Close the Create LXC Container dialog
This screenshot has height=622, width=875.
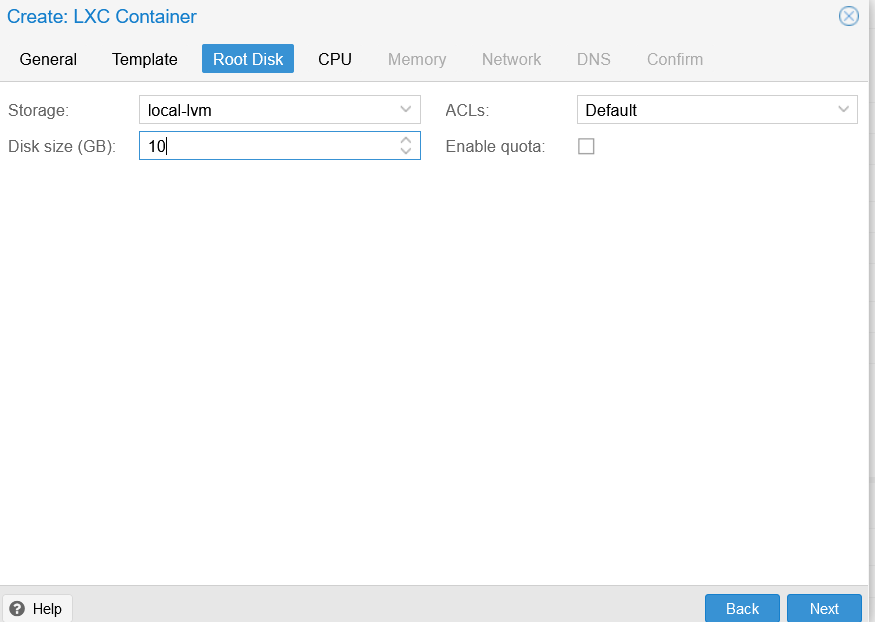click(x=848, y=16)
